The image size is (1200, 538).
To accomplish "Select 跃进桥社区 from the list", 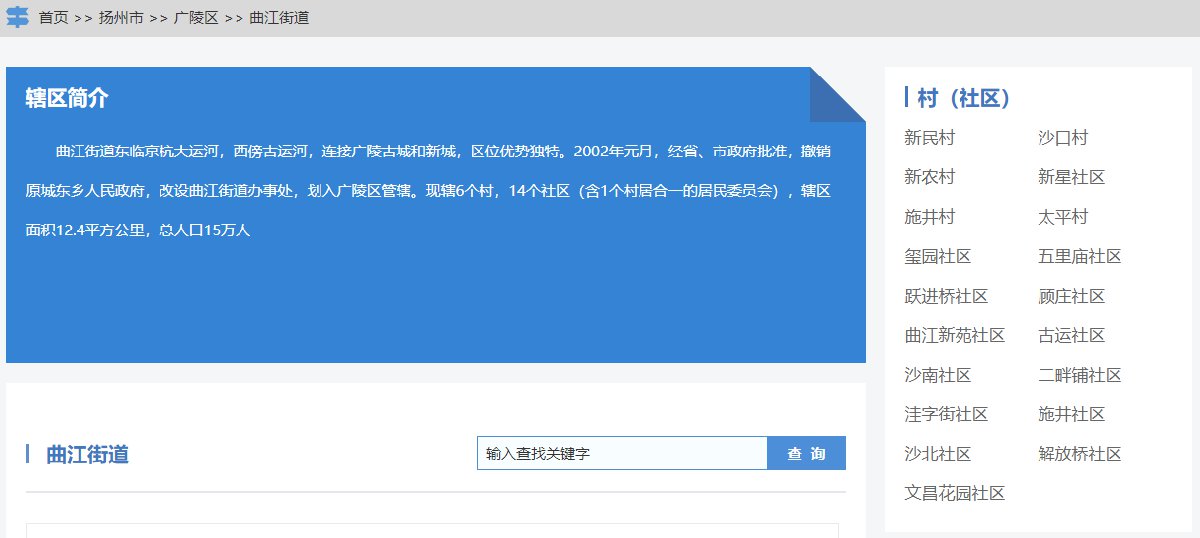I will coord(946,296).
